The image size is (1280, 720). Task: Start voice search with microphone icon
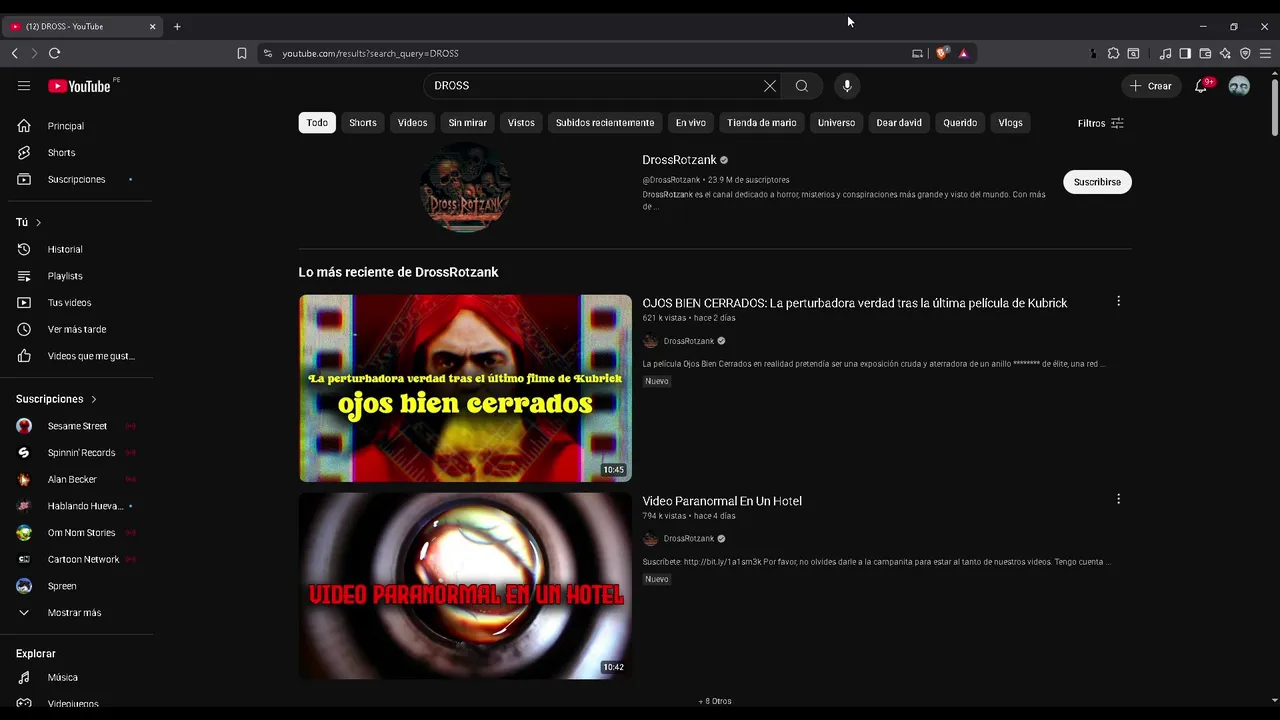pyautogui.click(x=847, y=86)
